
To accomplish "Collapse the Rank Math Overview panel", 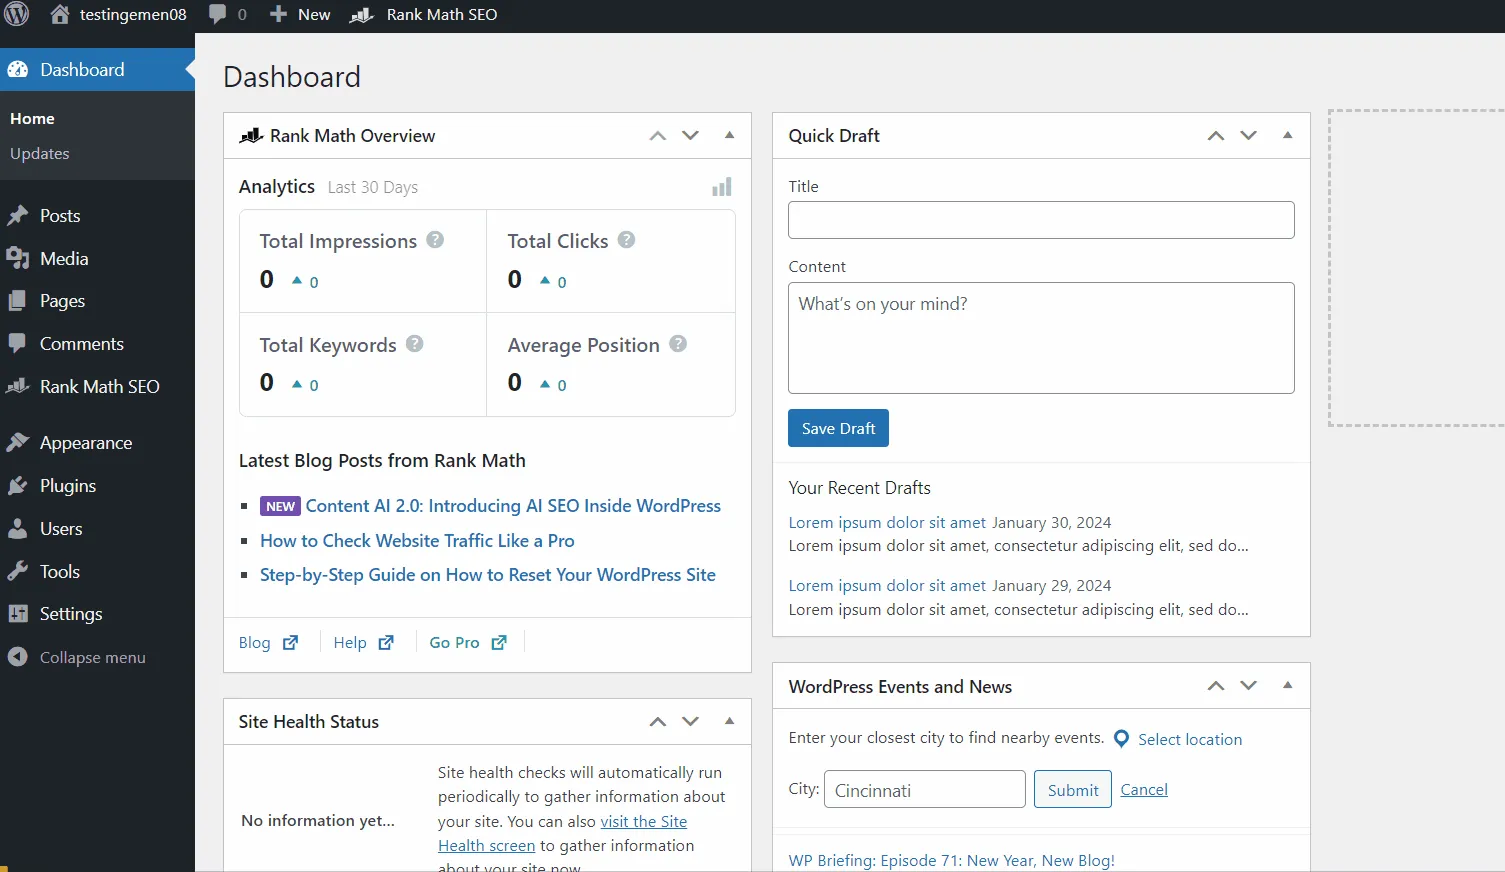I will [x=729, y=135].
